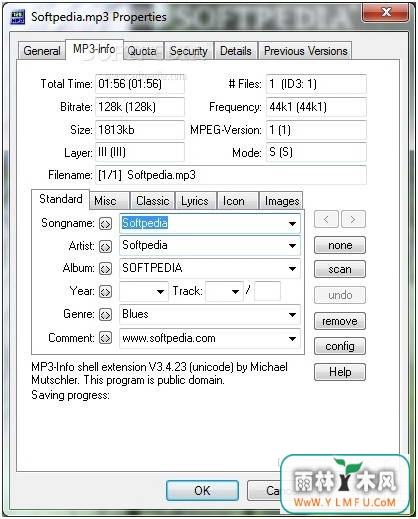Screen dimensions: 418x519
Task: Select the MP3-Info tab
Action: pos(94,49)
